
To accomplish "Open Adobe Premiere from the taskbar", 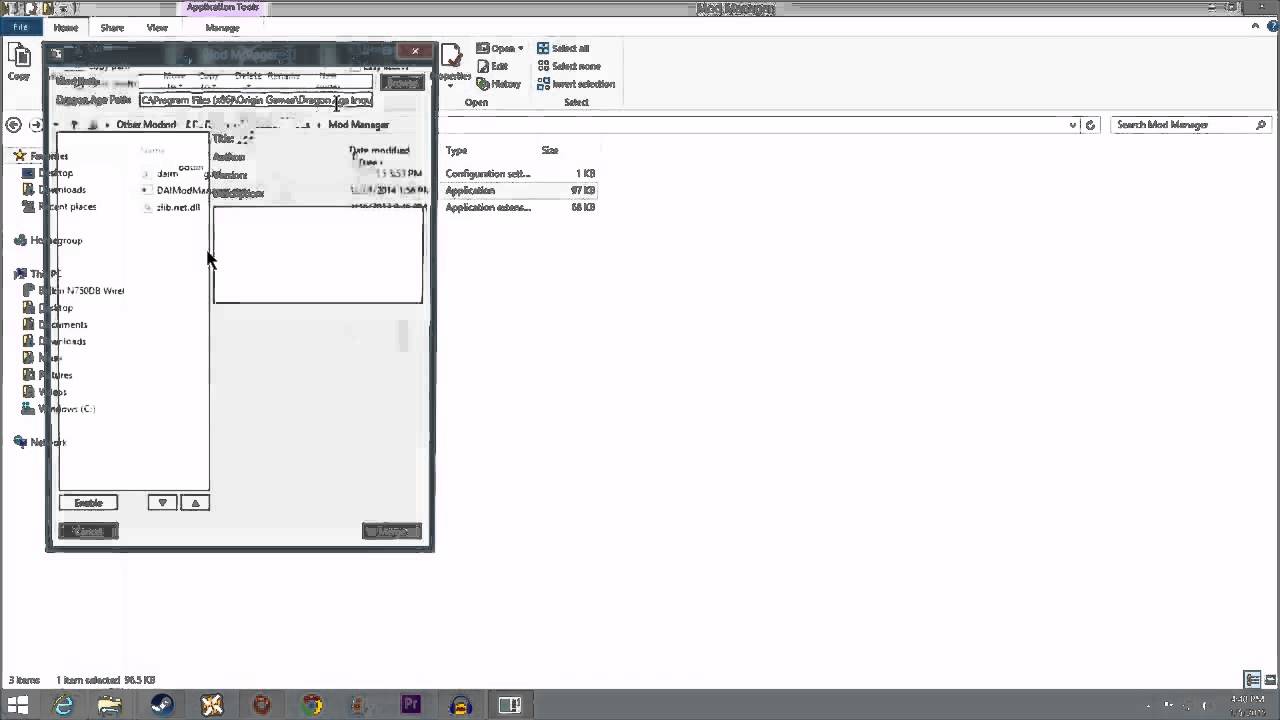I will 411,705.
